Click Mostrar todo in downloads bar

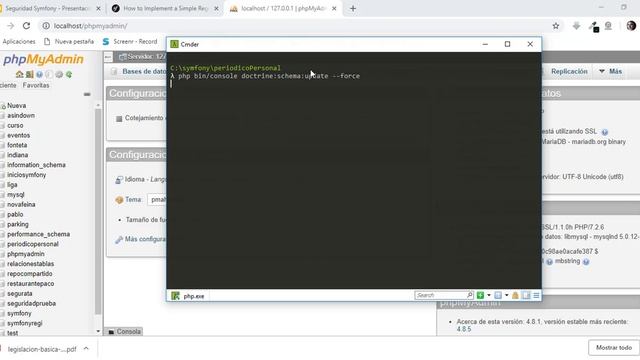[x=613, y=348]
